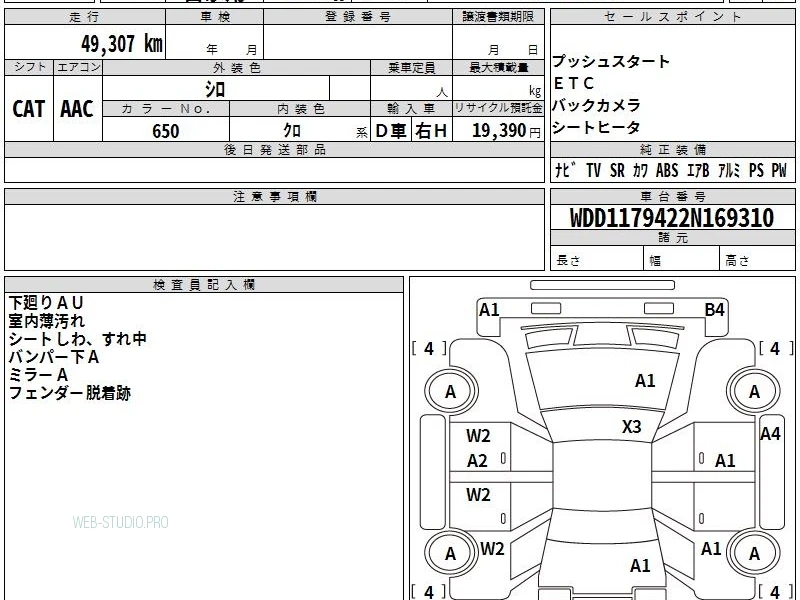
Task: Click the 譲渡書類期限 header cell
Action: (x=498, y=17)
